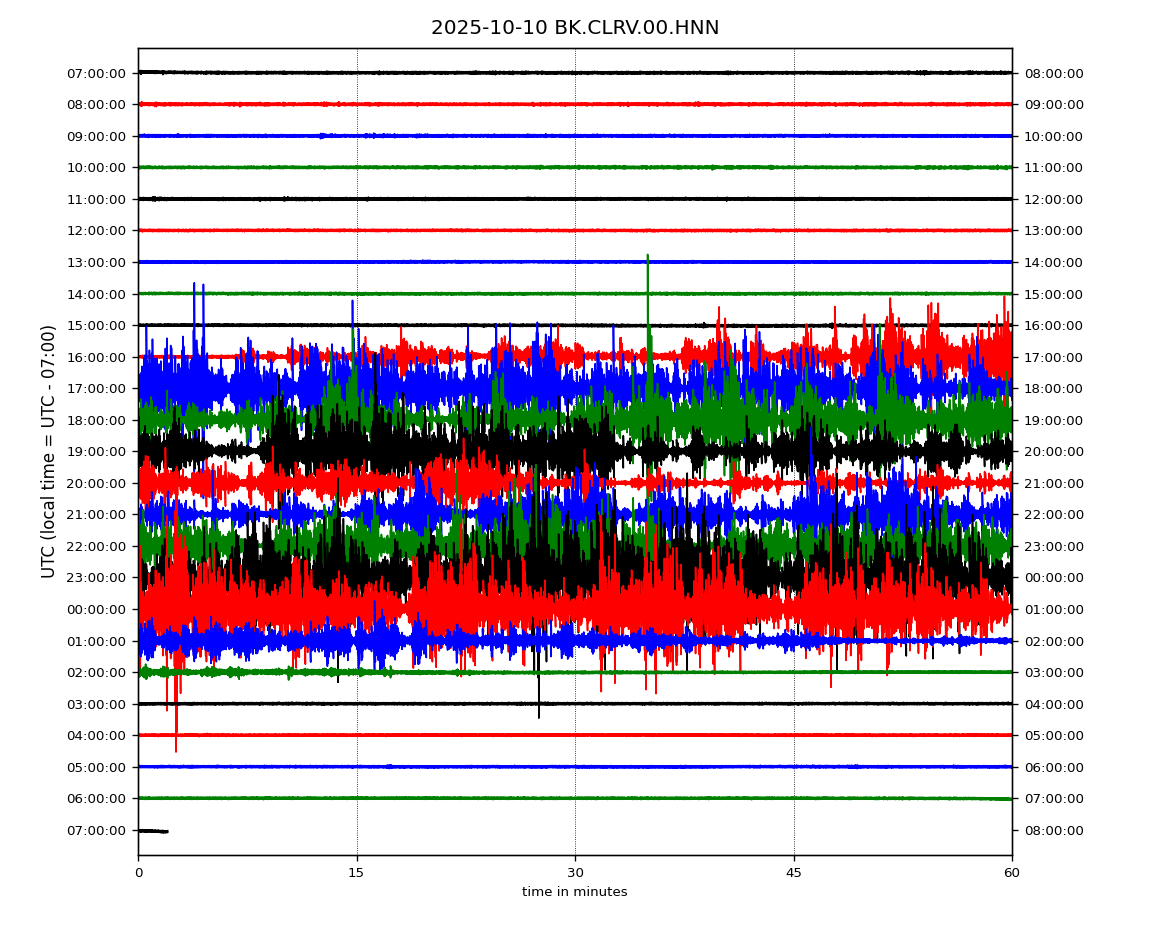Click the short black trace at the bottom 07:00:00 row

point(153,831)
